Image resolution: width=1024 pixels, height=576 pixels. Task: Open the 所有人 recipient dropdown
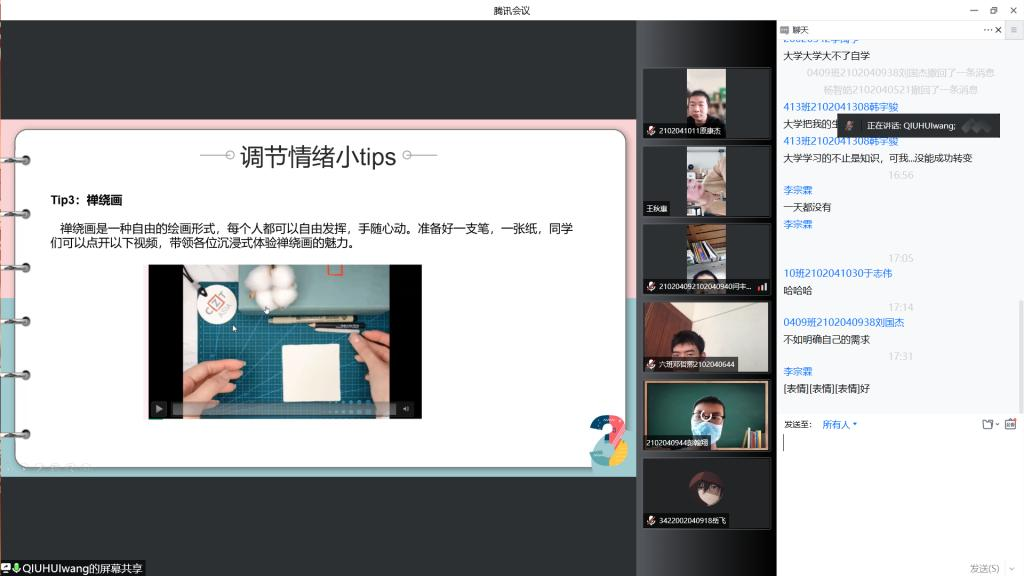click(x=839, y=425)
